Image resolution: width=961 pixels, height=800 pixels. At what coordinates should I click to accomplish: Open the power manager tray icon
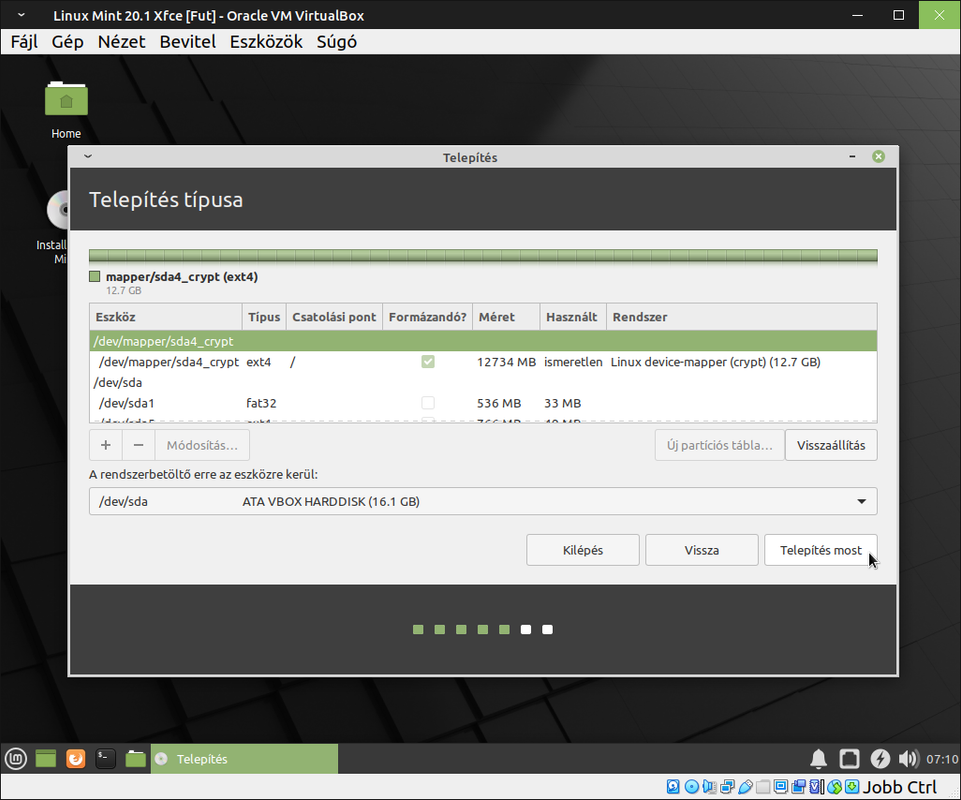880,759
